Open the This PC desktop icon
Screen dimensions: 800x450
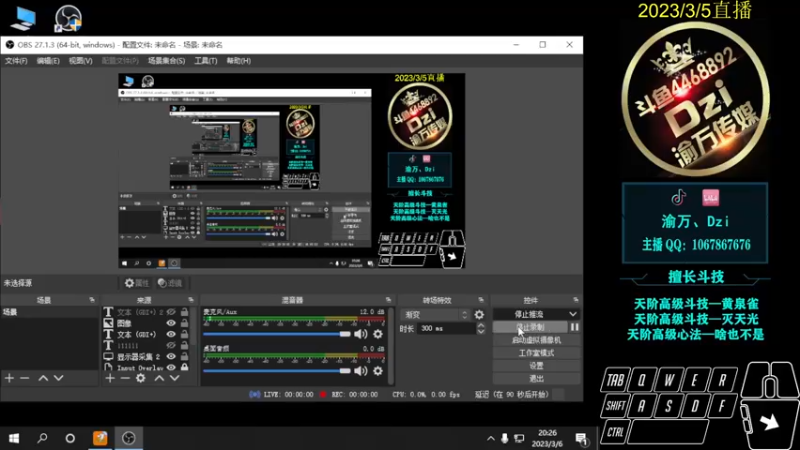pyautogui.click(x=23, y=18)
